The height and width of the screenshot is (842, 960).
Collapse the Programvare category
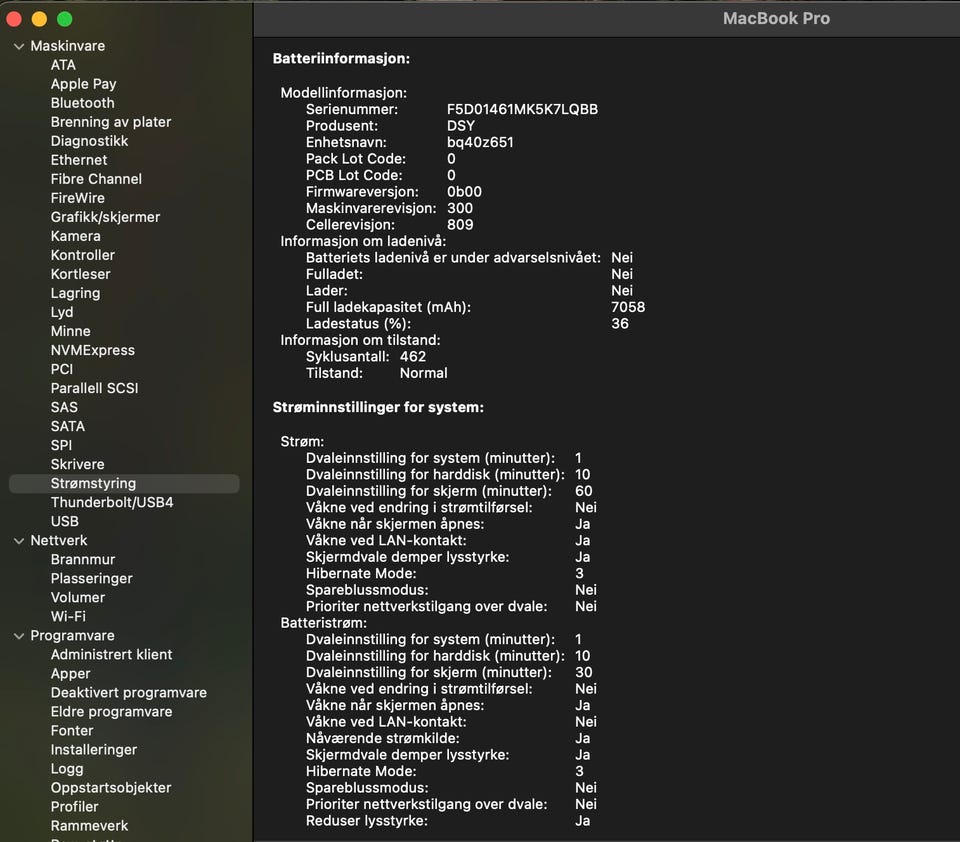pyautogui.click(x=18, y=635)
